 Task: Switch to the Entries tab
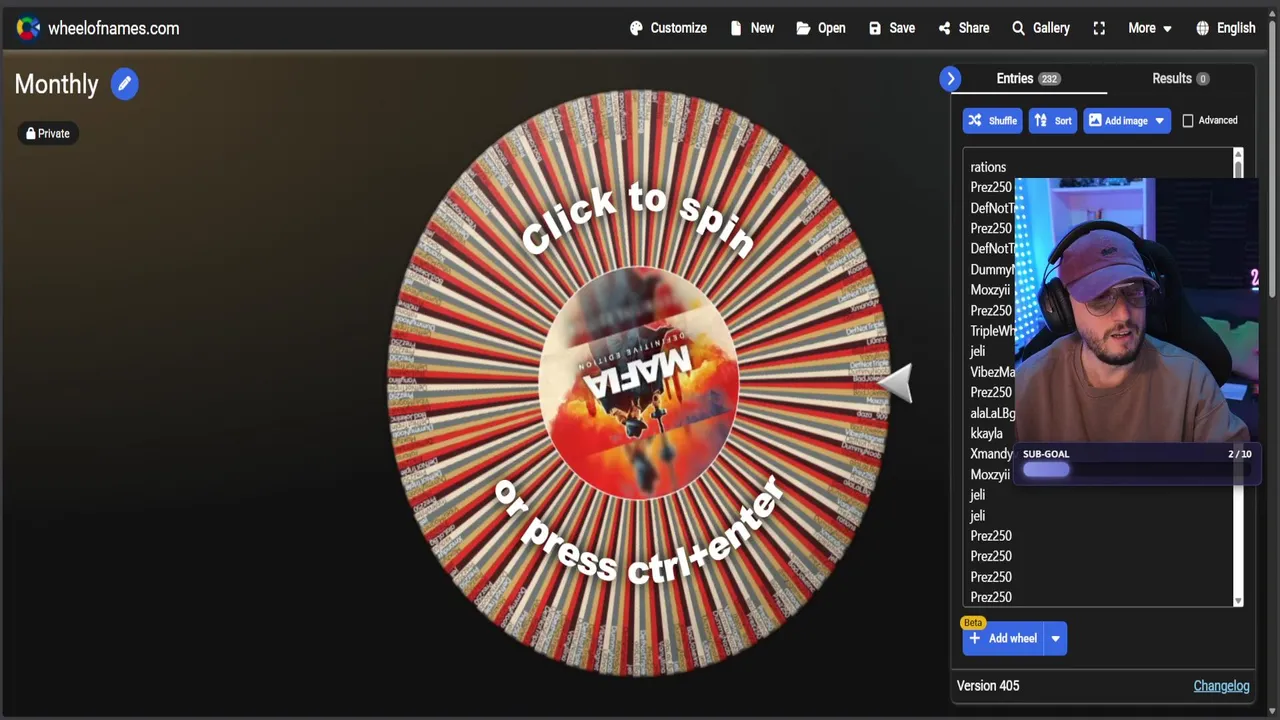click(x=1028, y=78)
